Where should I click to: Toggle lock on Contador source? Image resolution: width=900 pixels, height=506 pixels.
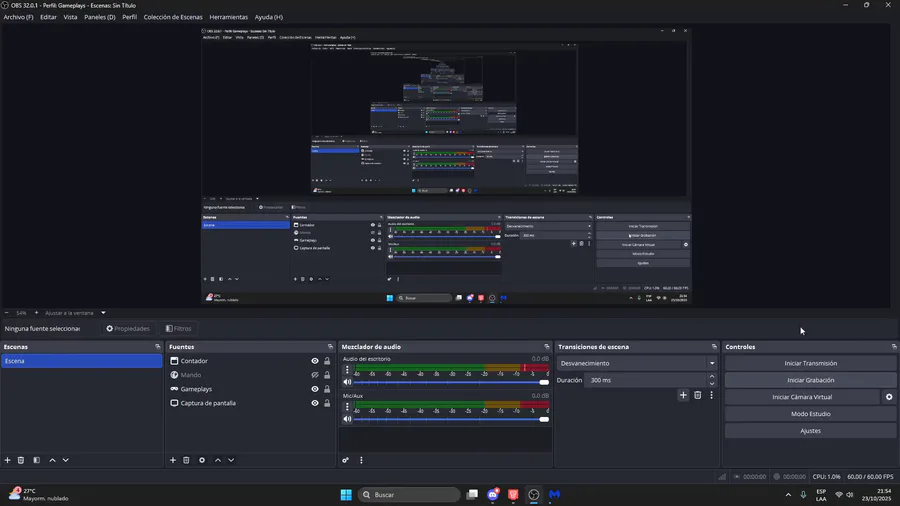point(327,361)
